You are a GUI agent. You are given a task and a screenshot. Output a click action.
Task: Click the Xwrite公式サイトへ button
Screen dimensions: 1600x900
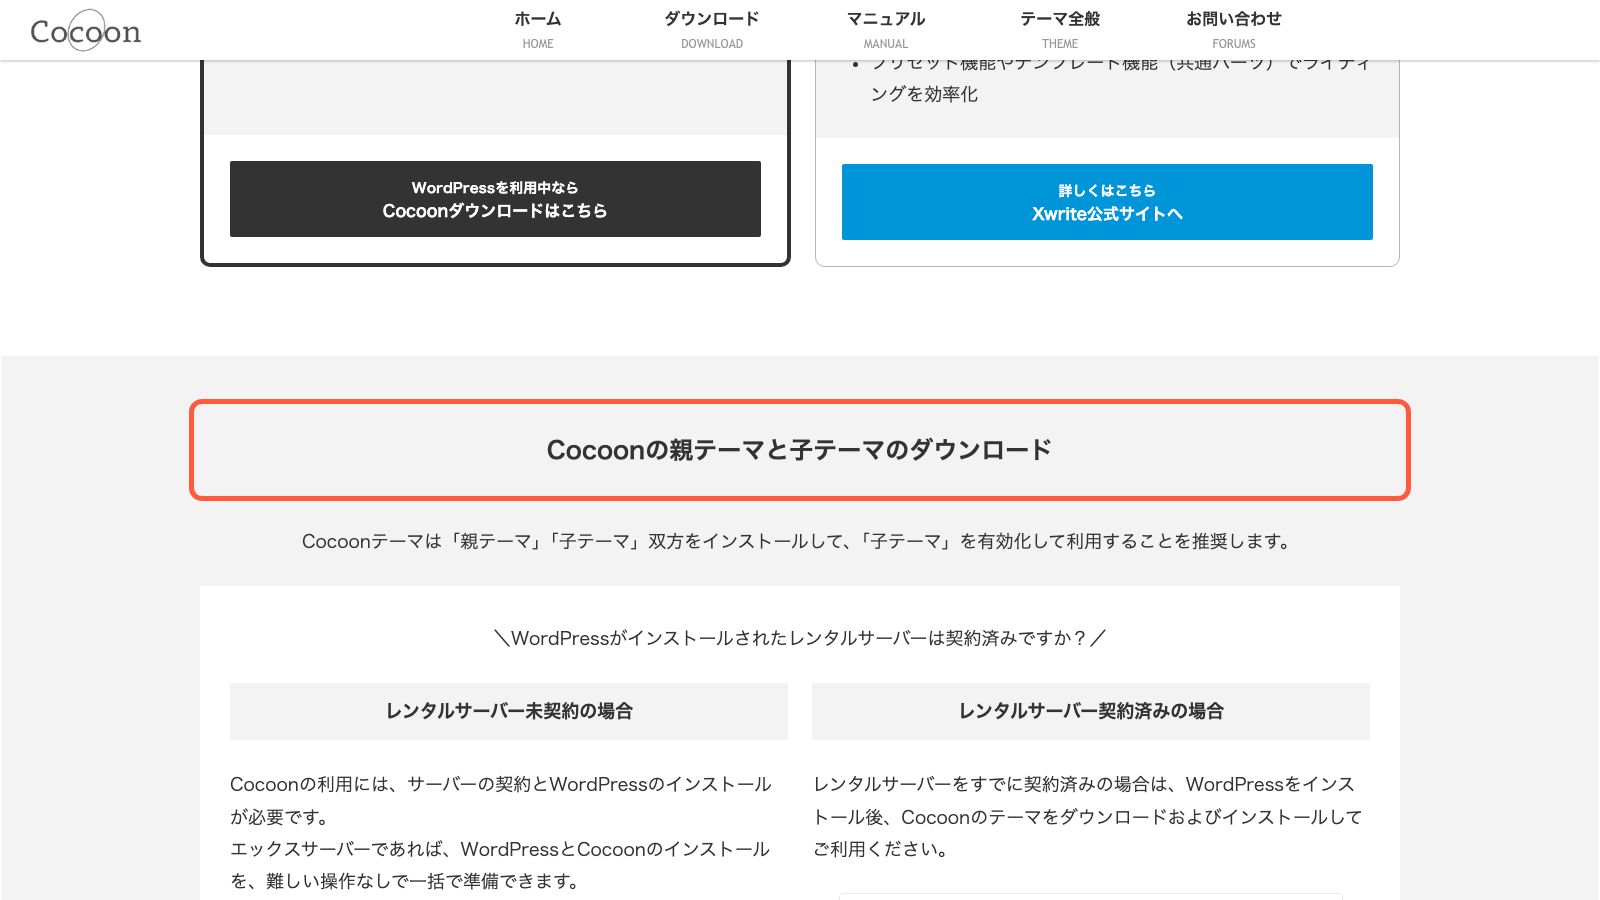tap(1107, 202)
